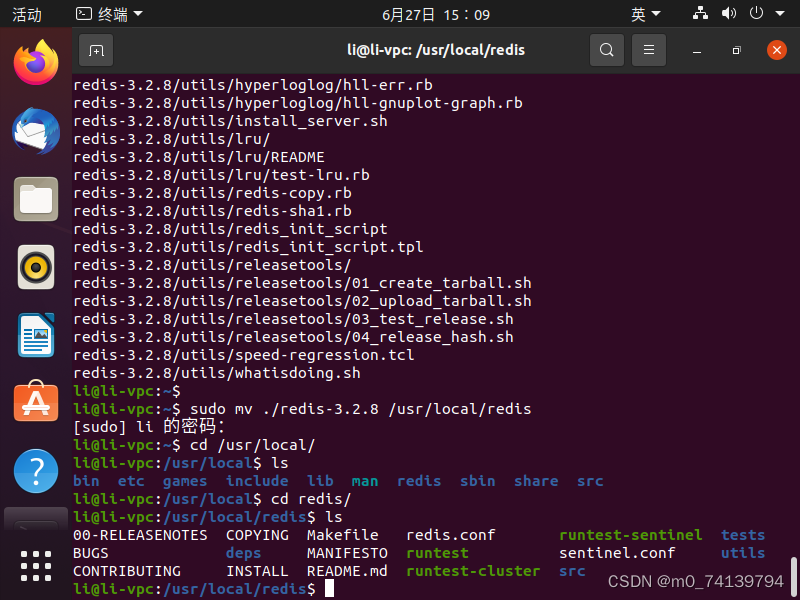Open Help from the dock

(35, 471)
